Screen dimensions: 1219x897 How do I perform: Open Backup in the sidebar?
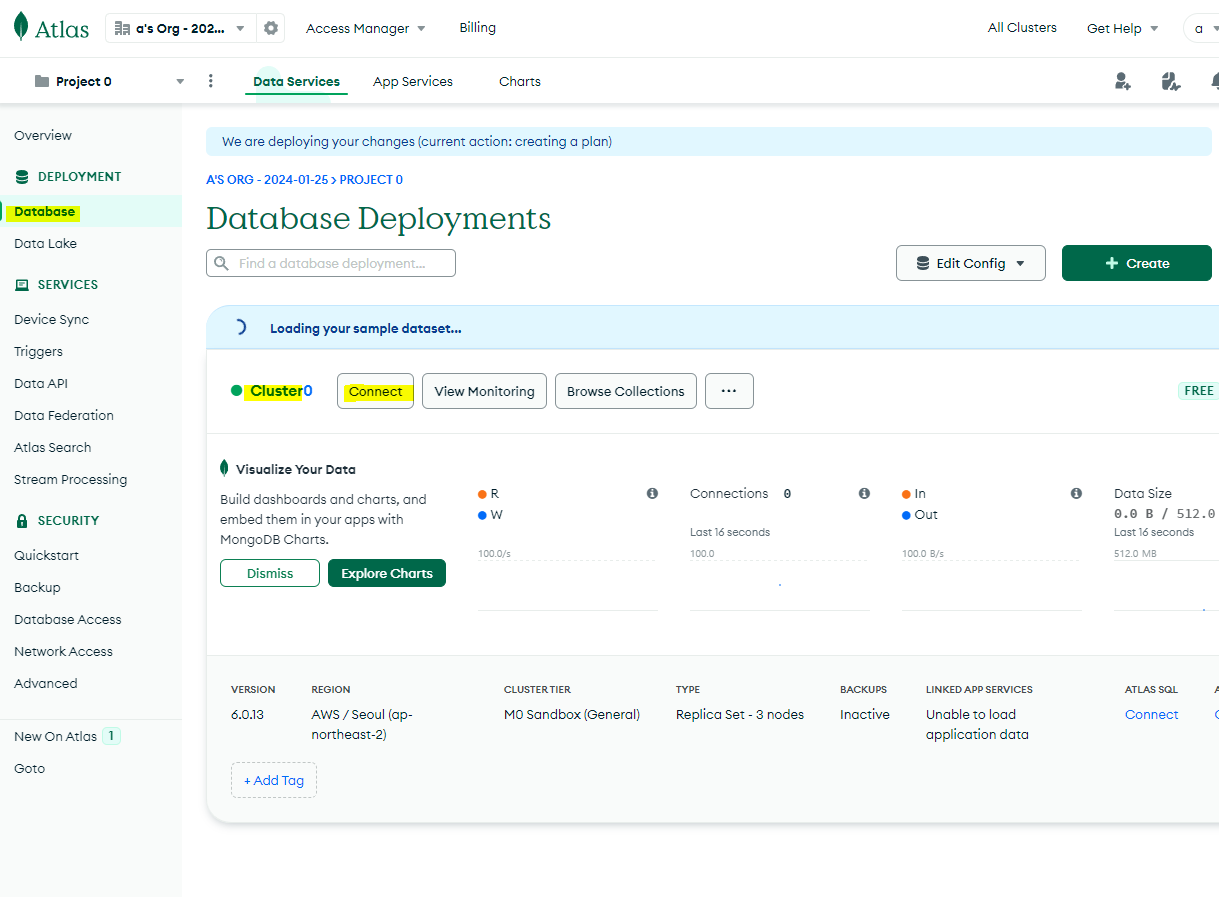(x=37, y=587)
